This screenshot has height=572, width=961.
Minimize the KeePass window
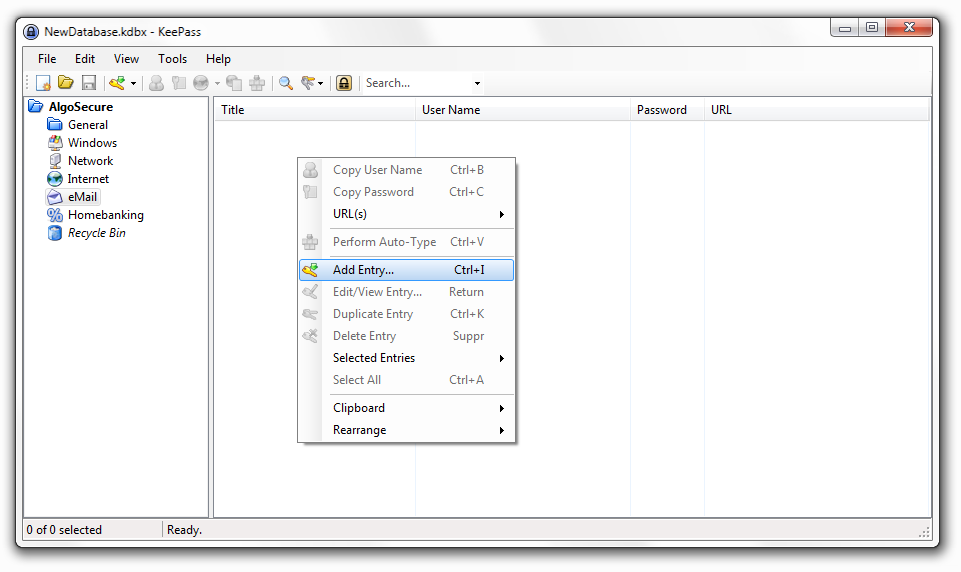(x=845, y=28)
